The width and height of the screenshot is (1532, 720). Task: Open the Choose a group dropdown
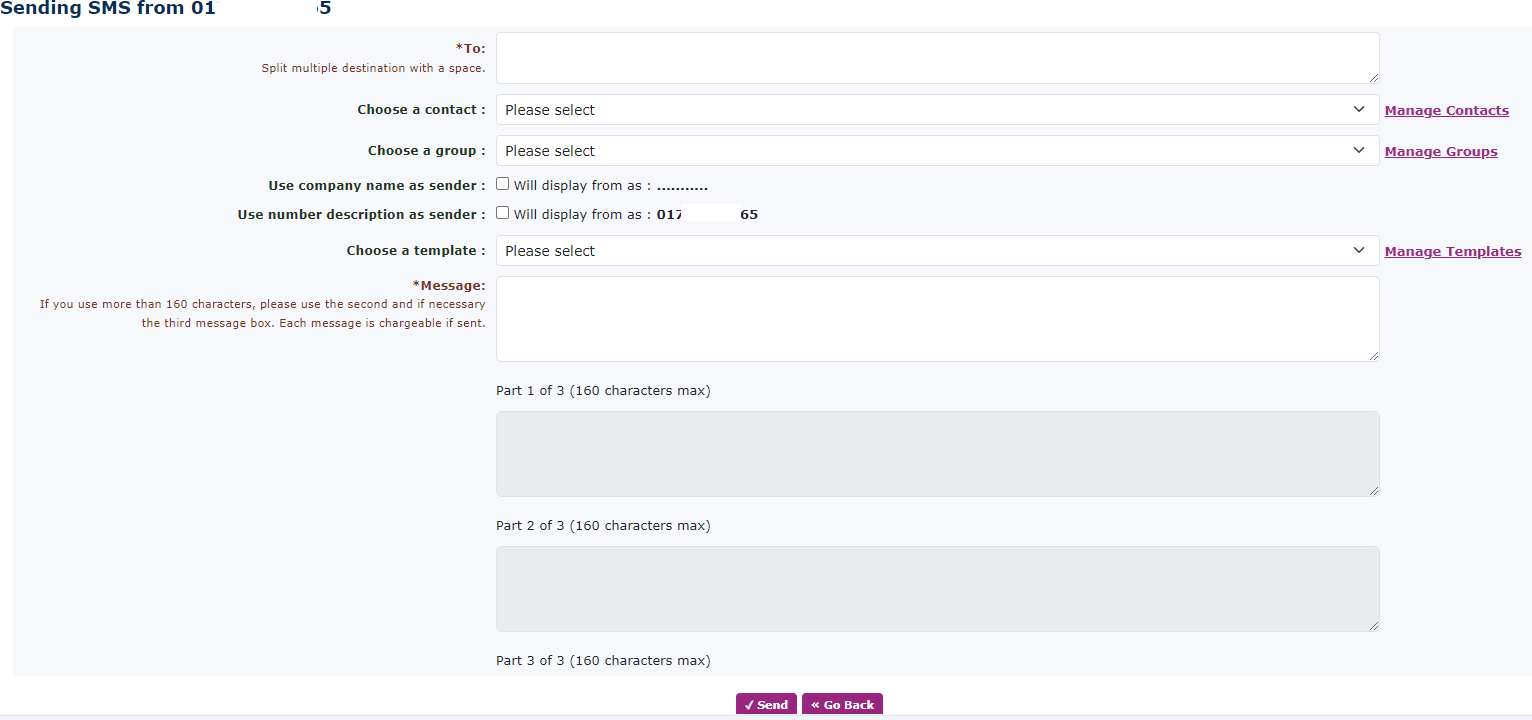coord(937,151)
